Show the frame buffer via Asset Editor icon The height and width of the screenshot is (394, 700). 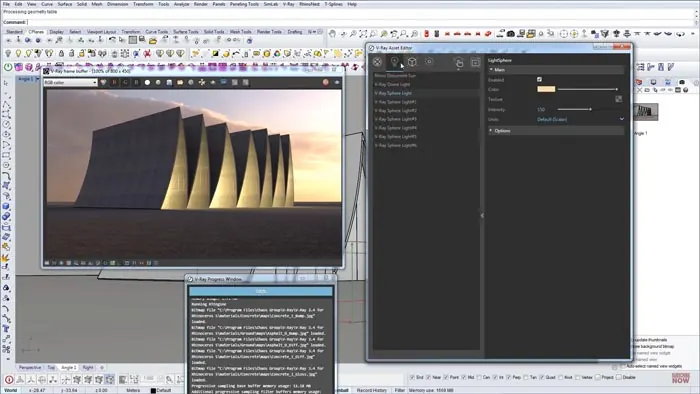pos(475,62)
